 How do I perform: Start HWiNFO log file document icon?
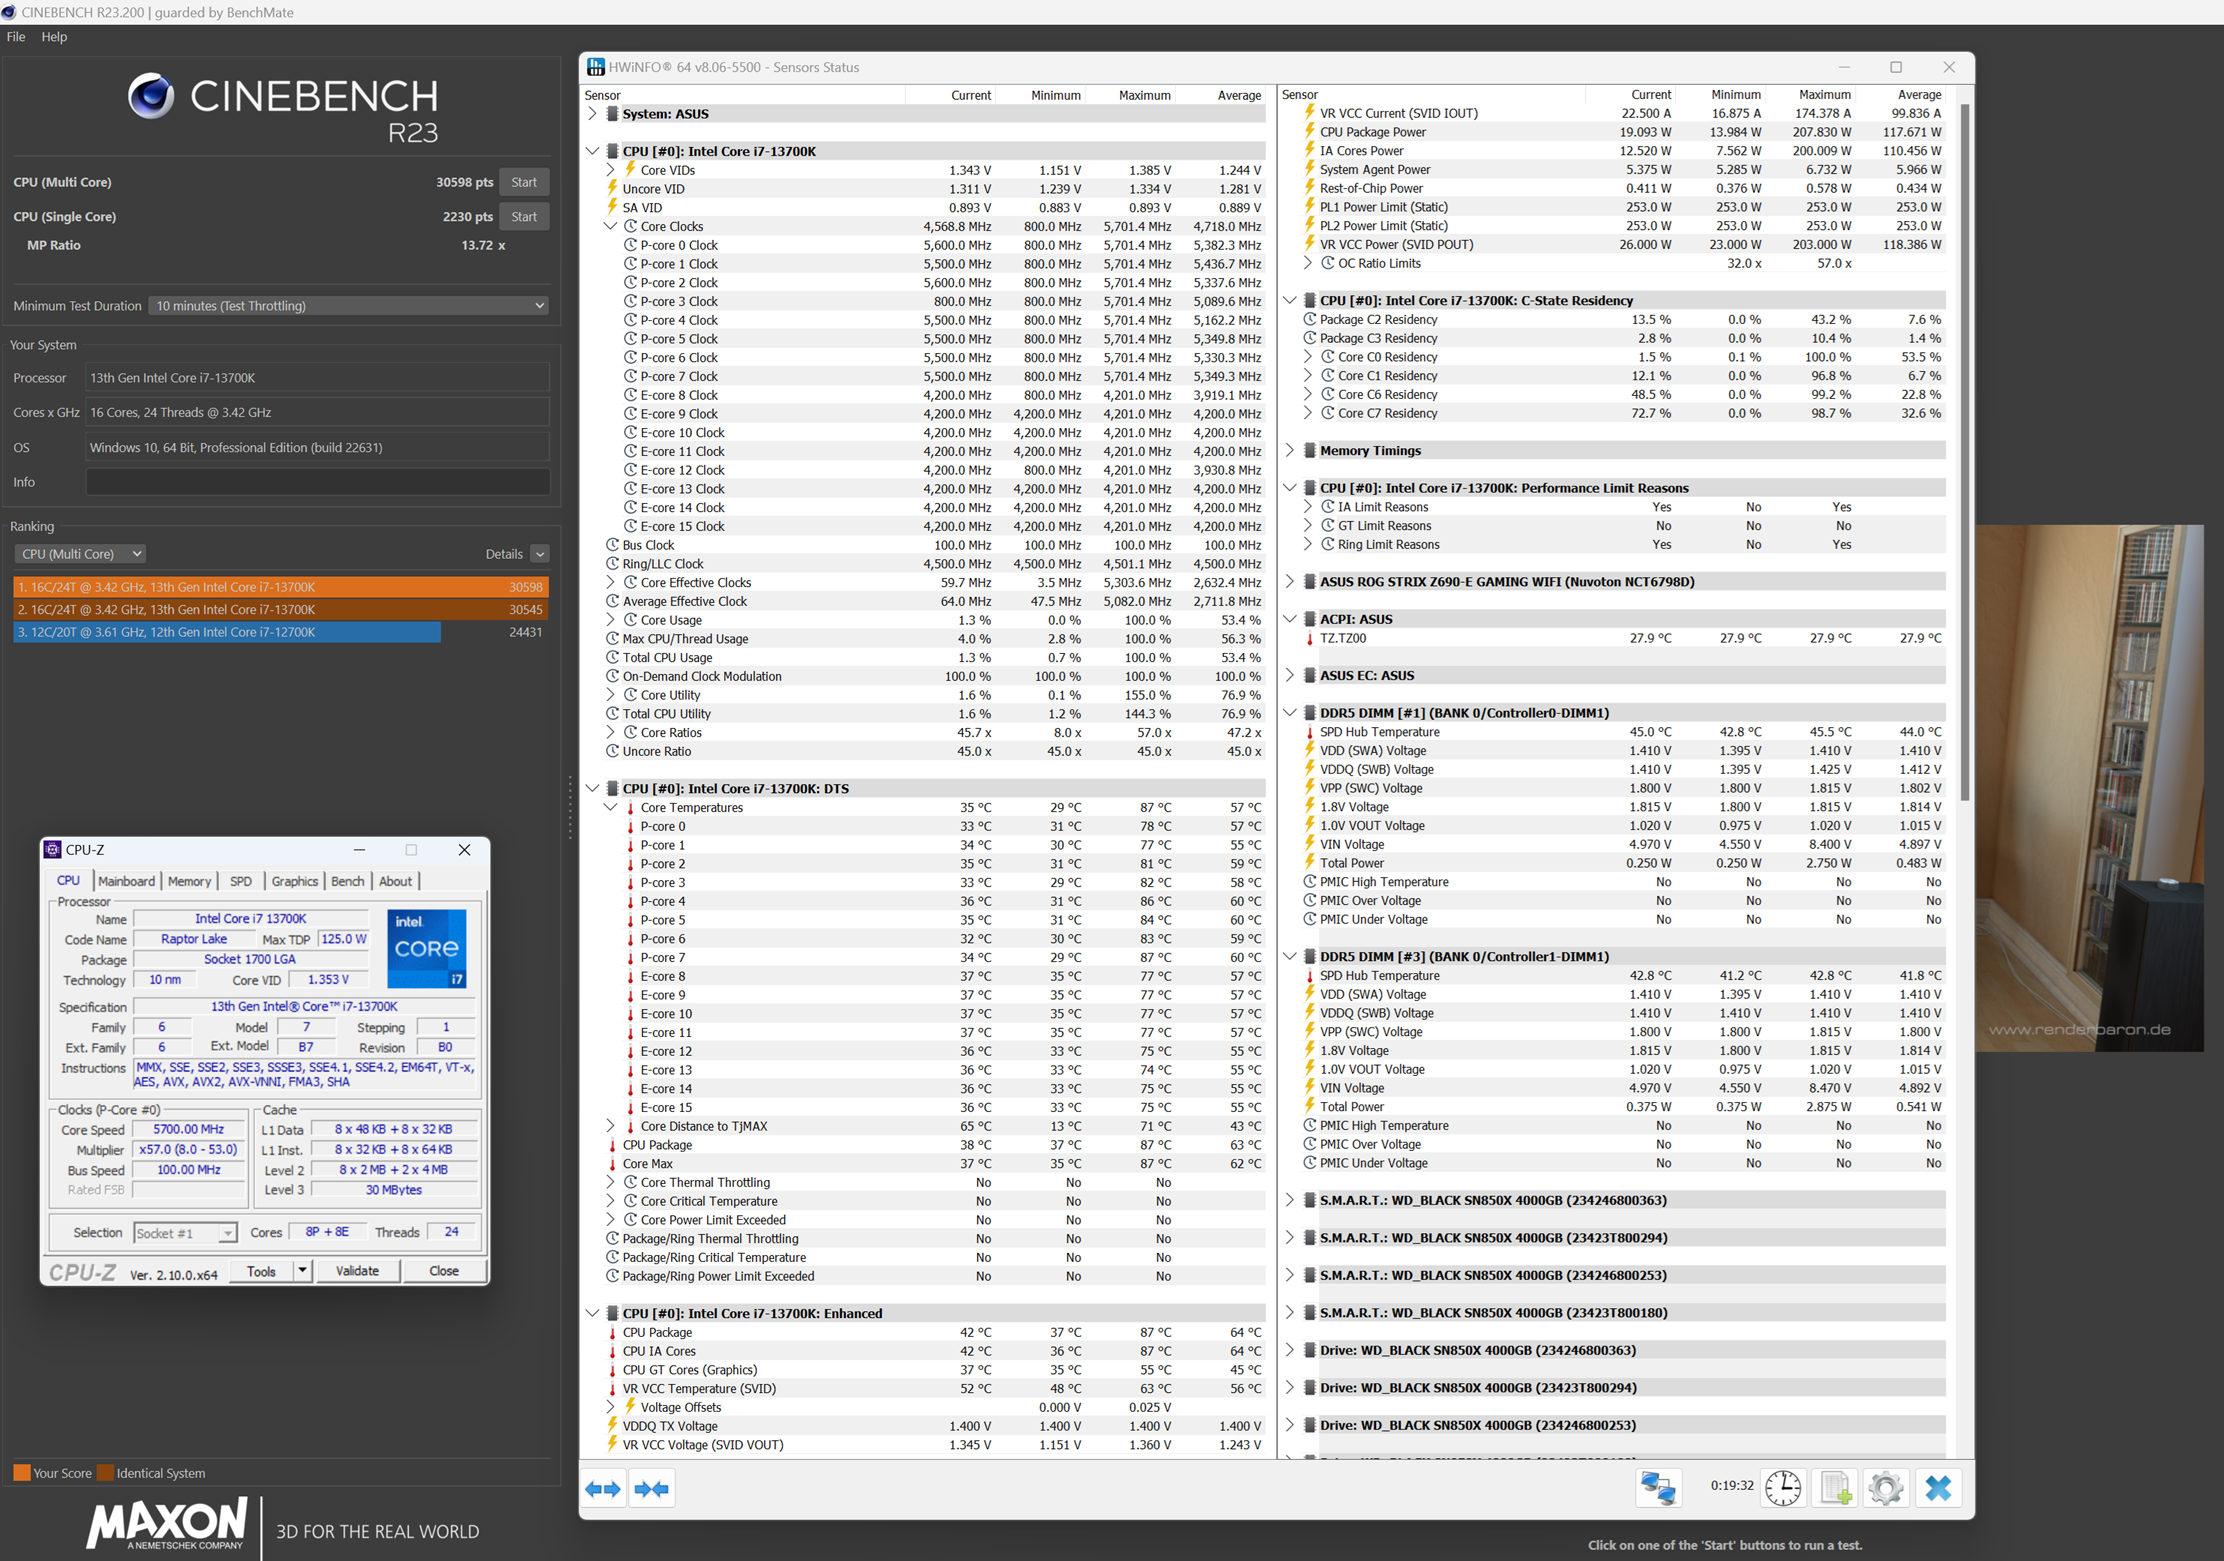(x=1835, y=1488)
